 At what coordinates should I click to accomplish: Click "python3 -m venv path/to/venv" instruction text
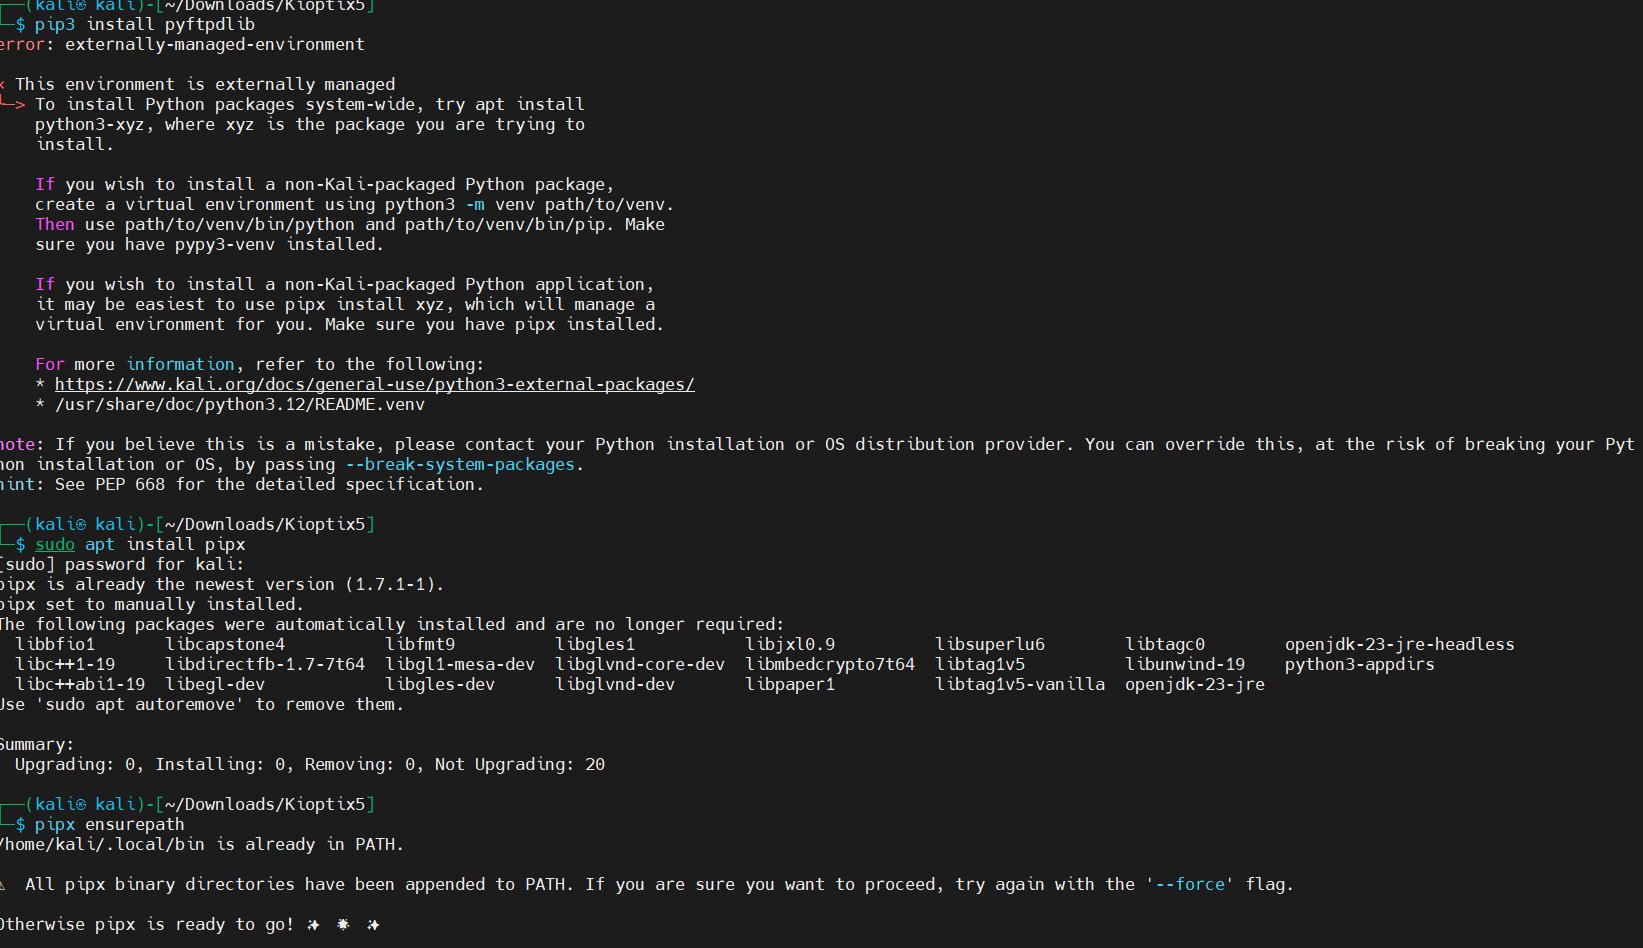pyautogui.click(x=525, y=204)
